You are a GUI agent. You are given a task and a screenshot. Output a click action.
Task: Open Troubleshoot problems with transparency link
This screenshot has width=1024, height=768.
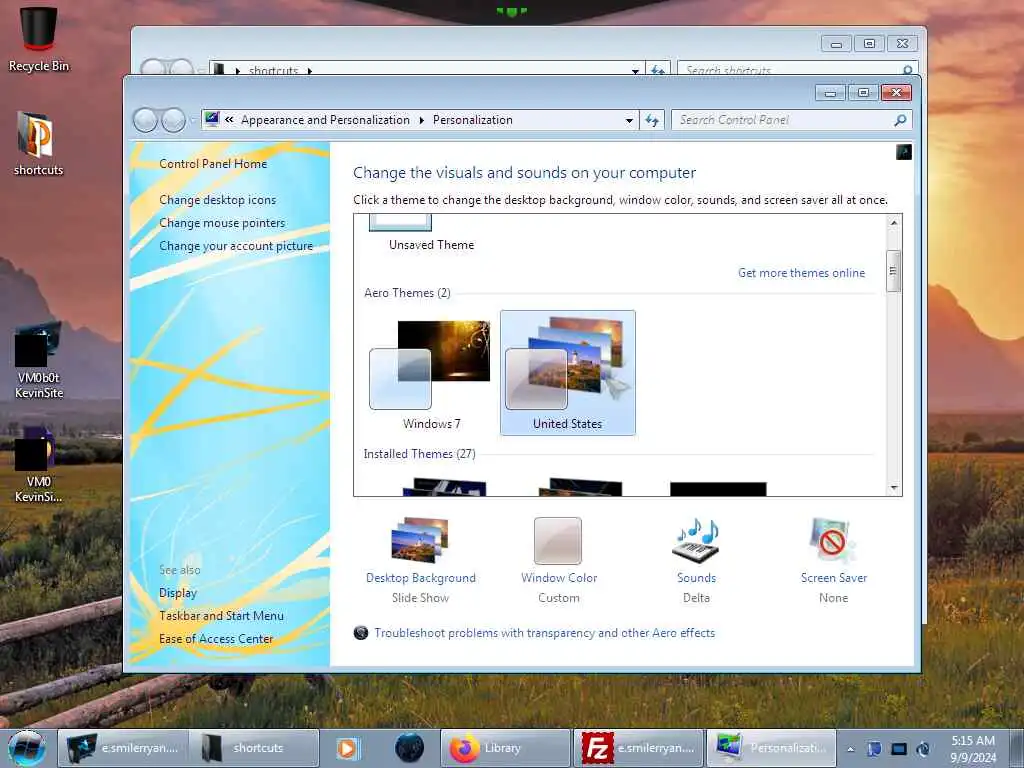pyautogui.click(x=545, y=633)
